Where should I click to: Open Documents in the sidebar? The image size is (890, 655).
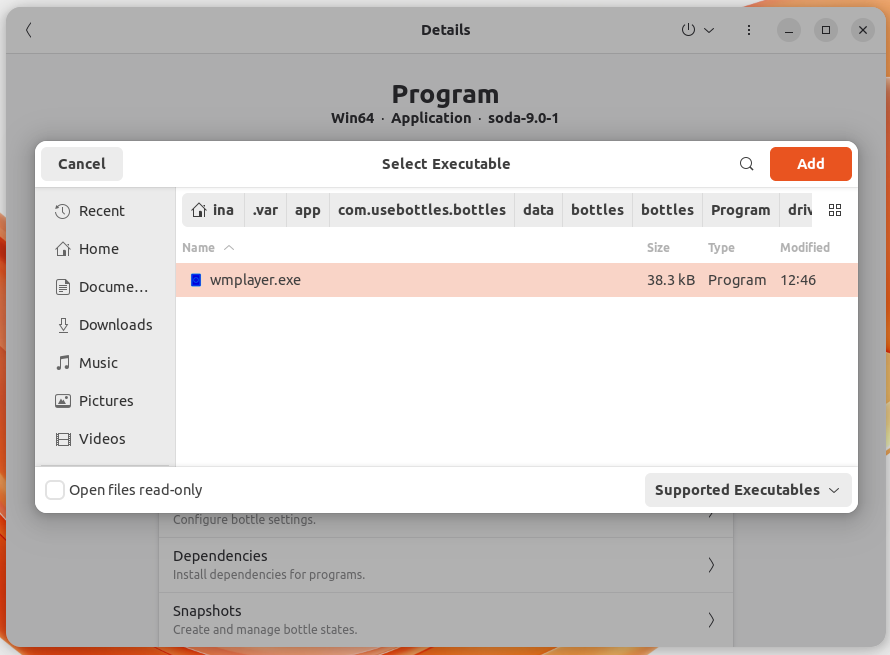pyautogui.click(x=106, y=287)
